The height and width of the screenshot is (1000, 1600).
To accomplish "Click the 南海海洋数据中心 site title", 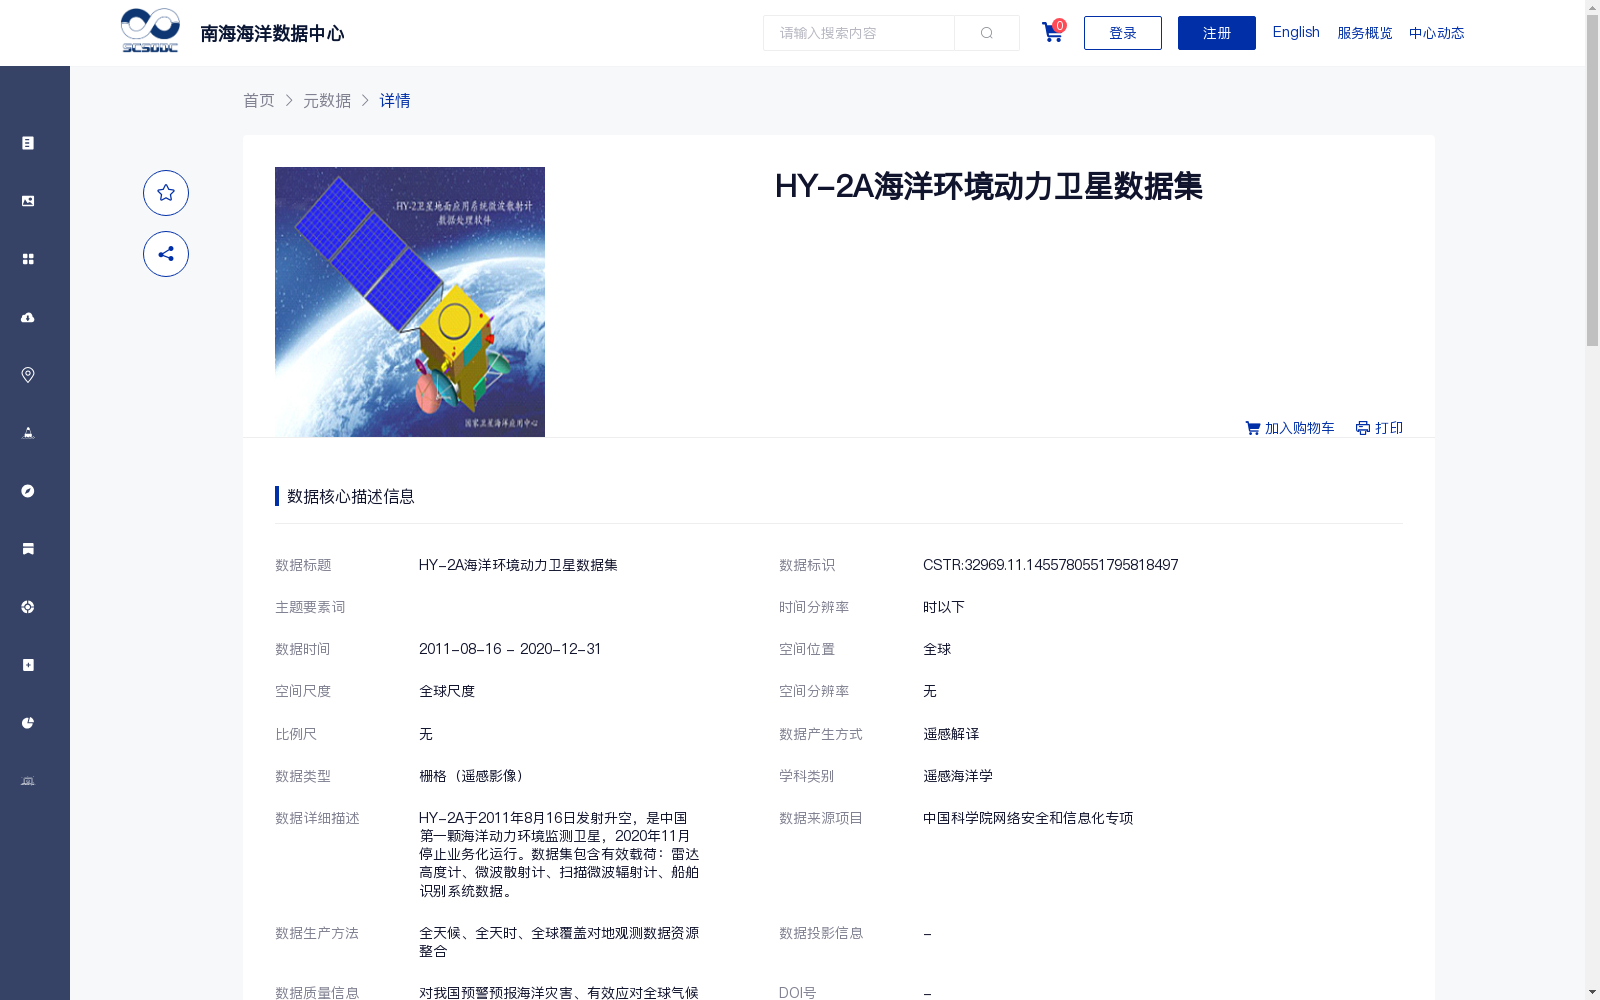I will click(x=272, y=34).
